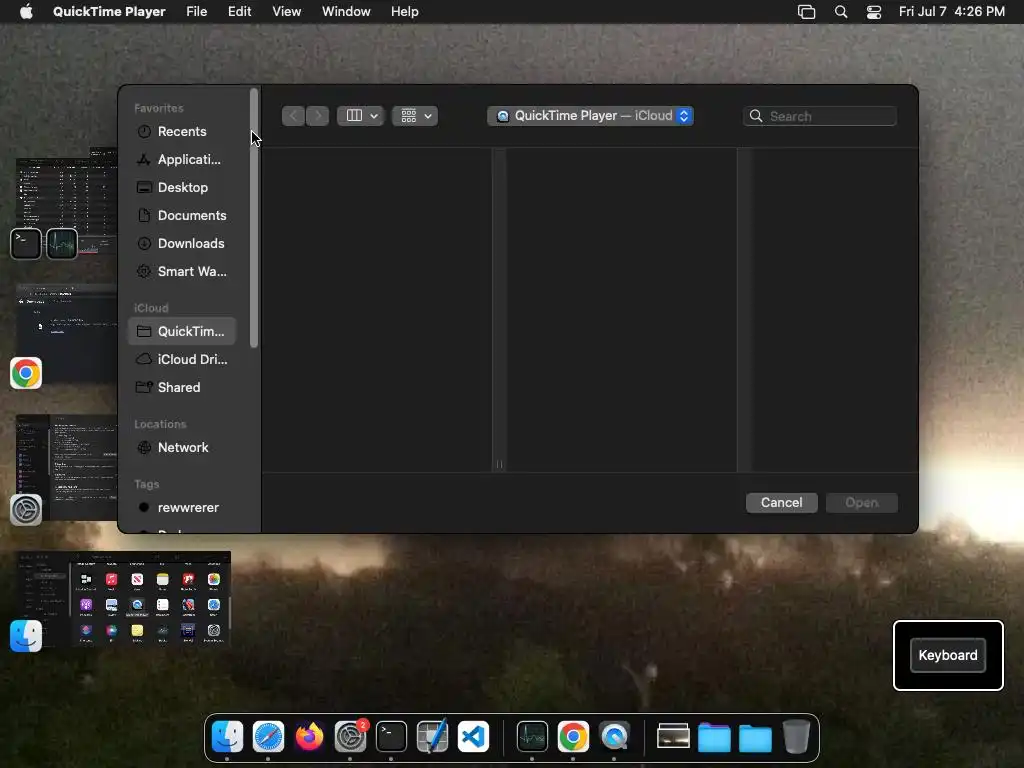Click the Keyboard button
The image size is (1024, 768).
click(948, 655)
